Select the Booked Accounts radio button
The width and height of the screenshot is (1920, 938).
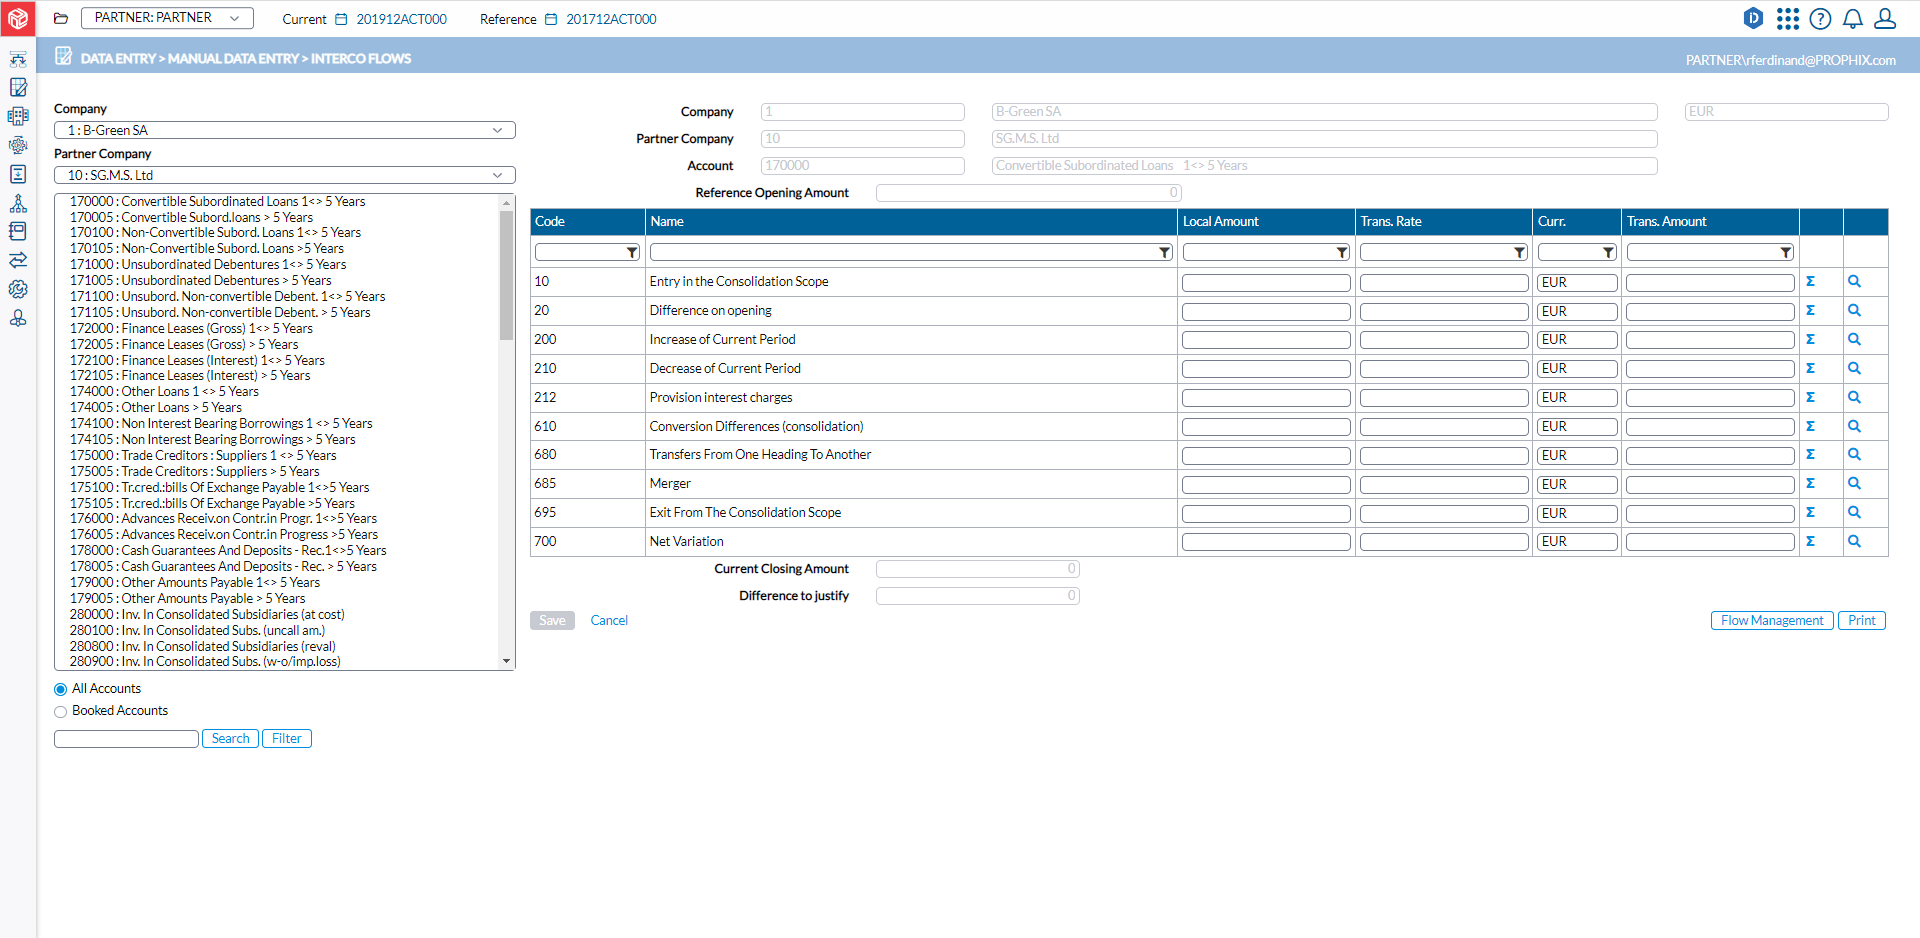tap(61, 711)
